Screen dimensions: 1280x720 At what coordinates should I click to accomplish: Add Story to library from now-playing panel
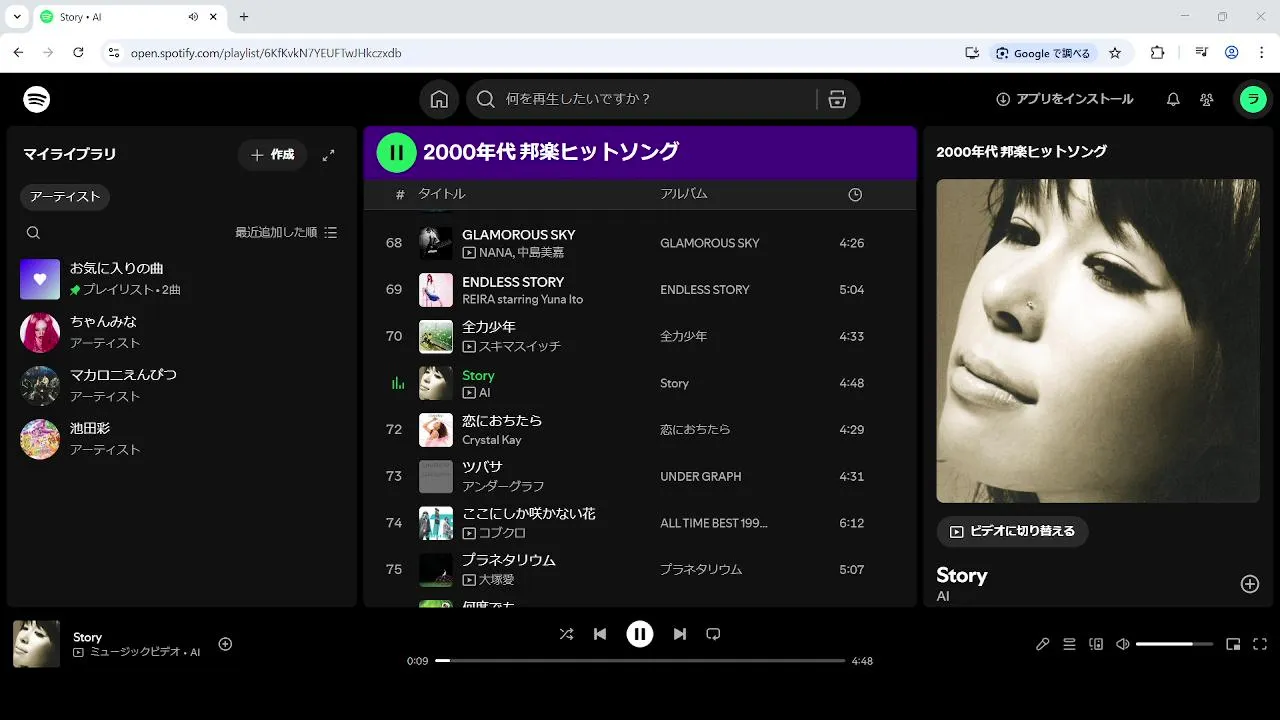[1249, 584]
